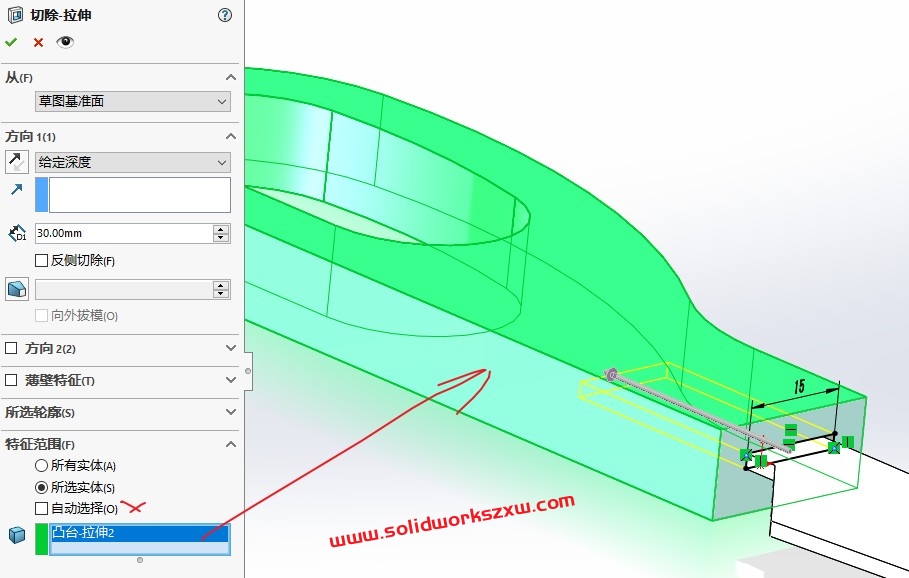Click the draft on/off icon

pos(17,289)
